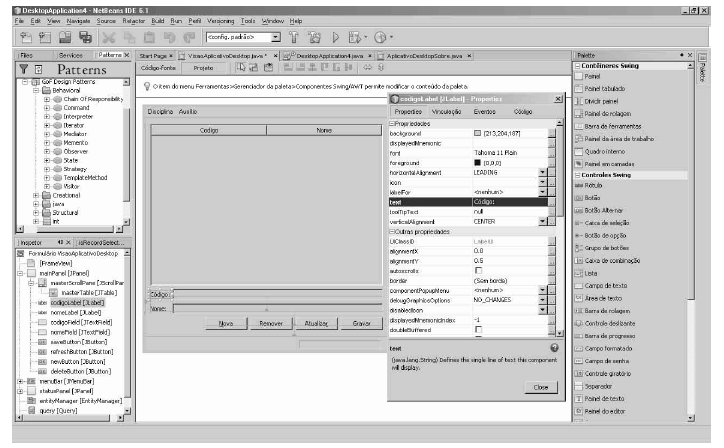Image resolution: width=724 pixels, height=448 pixels.
Task: Click the background color swatch
Action: [478, 133]
